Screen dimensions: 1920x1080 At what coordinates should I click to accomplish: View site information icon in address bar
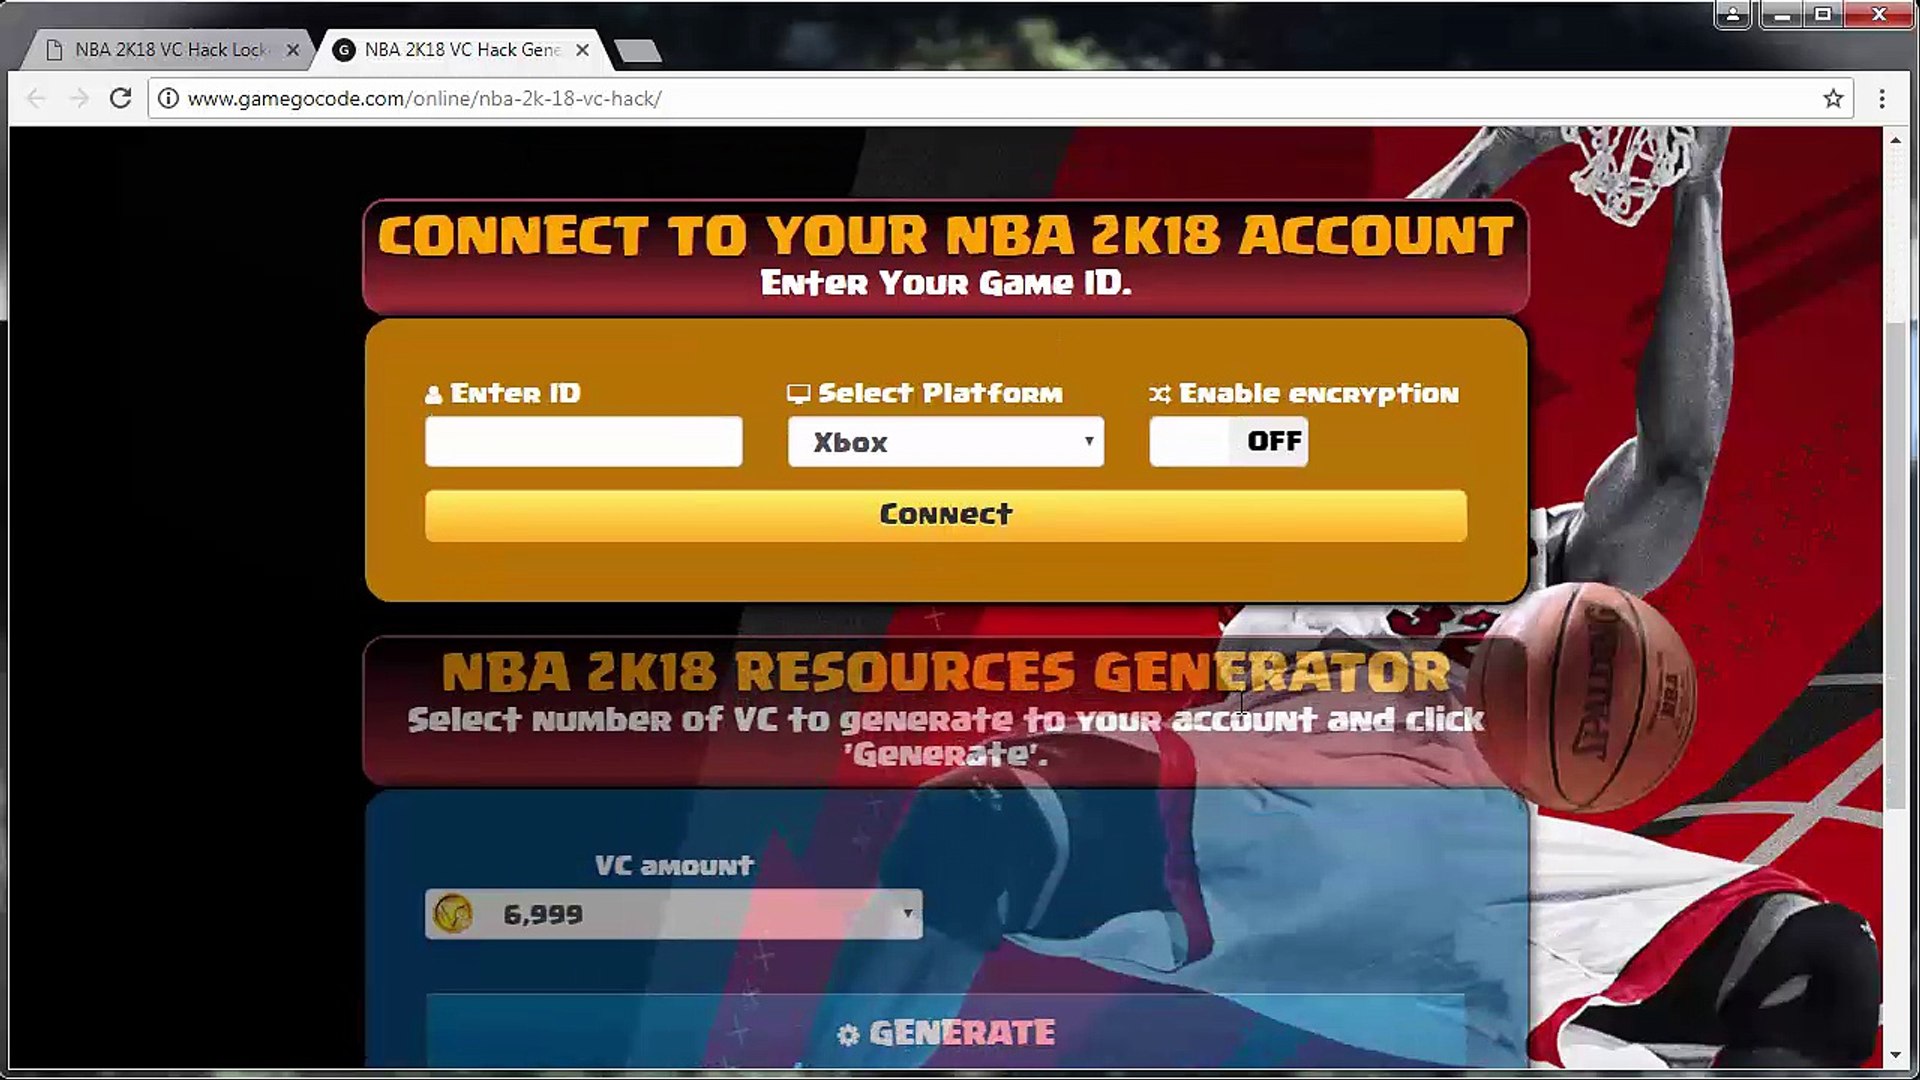tap(169, 98)
